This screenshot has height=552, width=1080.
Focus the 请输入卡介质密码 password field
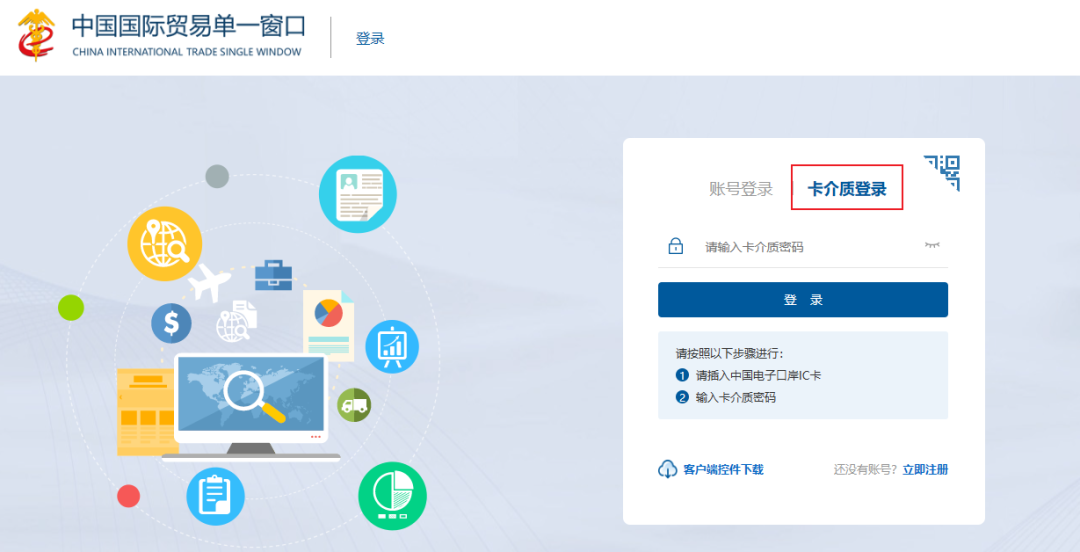[x=802, y=247]
